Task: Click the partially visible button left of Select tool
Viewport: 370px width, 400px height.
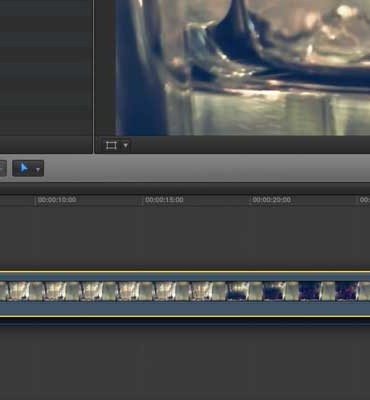Action: 3,168
